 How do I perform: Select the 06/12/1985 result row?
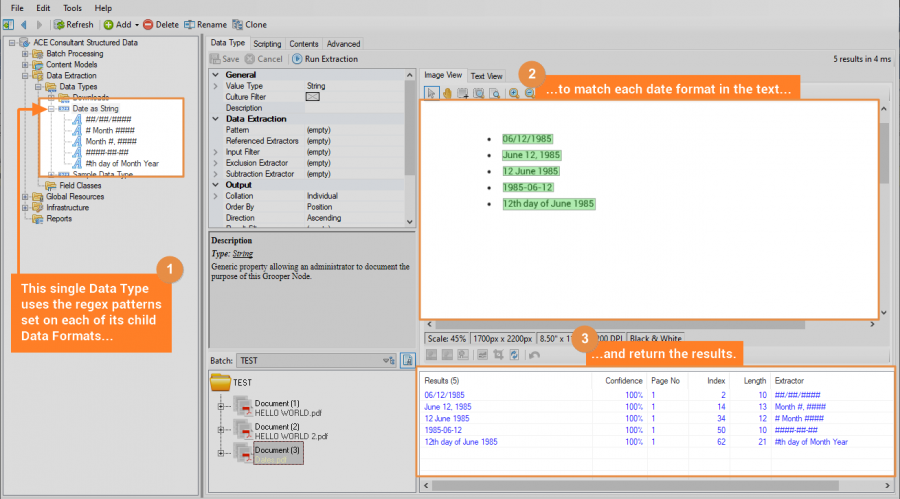(447, 394)
